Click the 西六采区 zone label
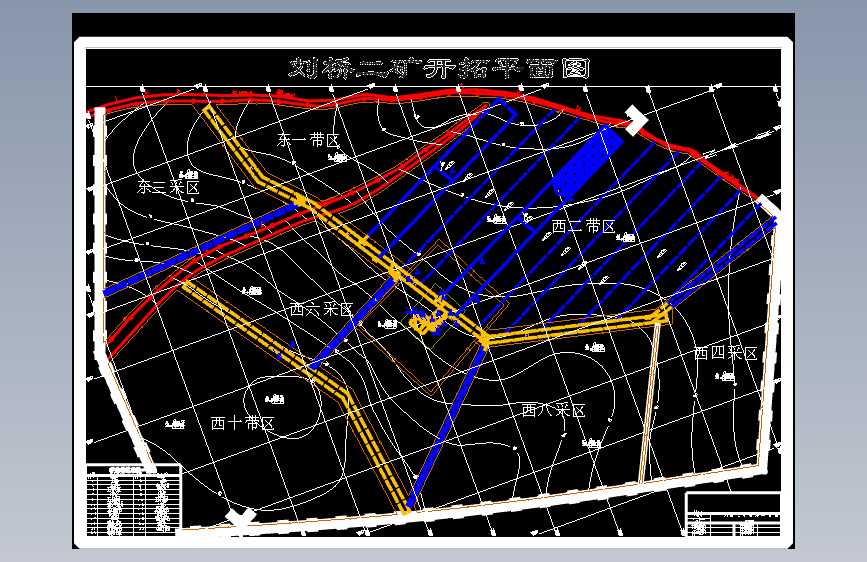 [321, 309]
